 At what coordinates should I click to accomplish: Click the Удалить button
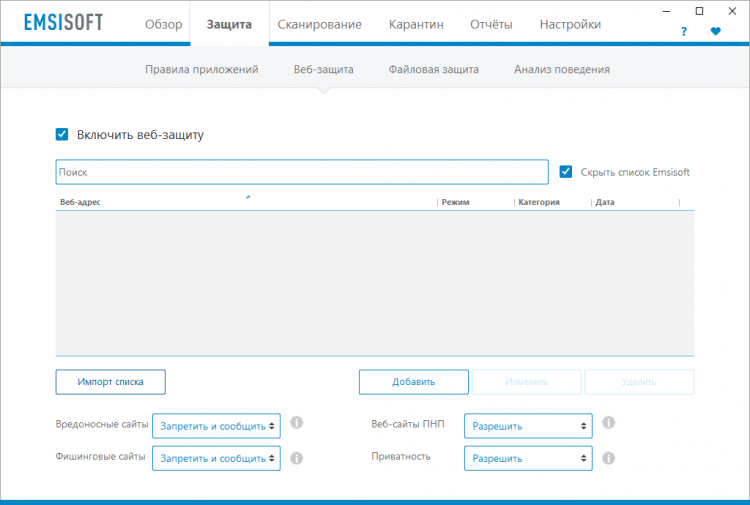pos(639,382)
